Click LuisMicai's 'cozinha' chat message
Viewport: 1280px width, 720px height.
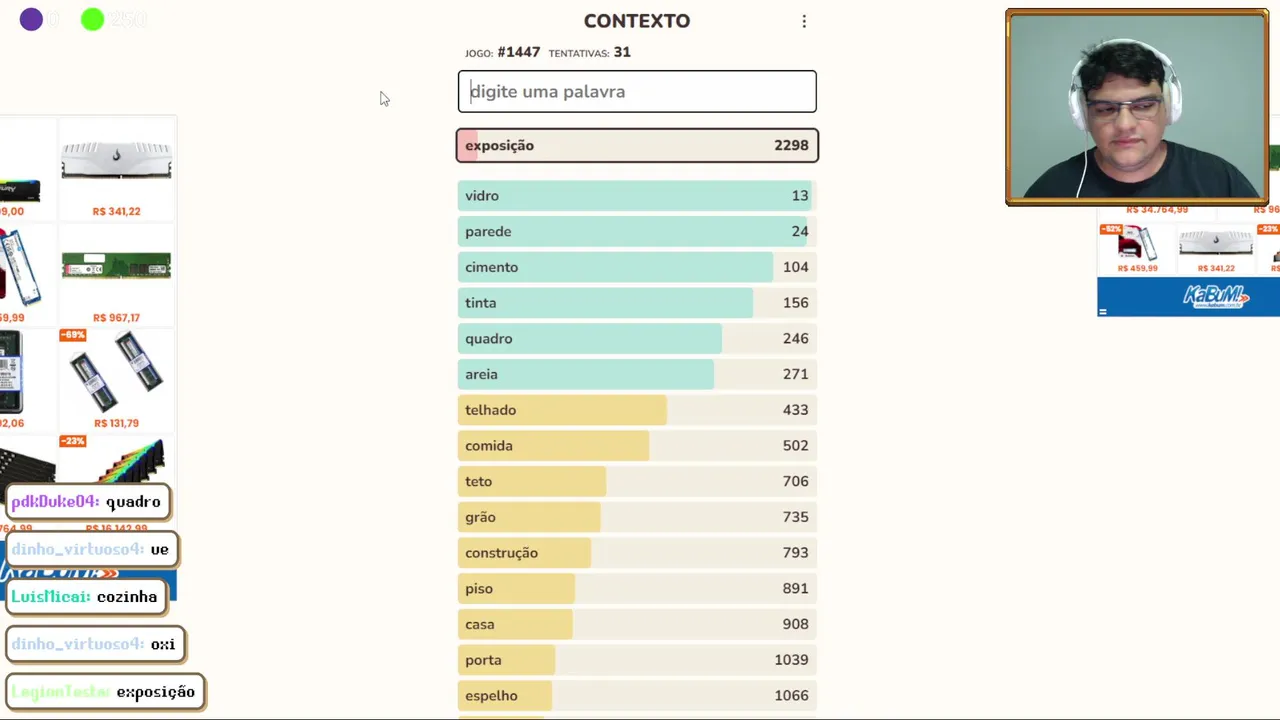point(84,597)
